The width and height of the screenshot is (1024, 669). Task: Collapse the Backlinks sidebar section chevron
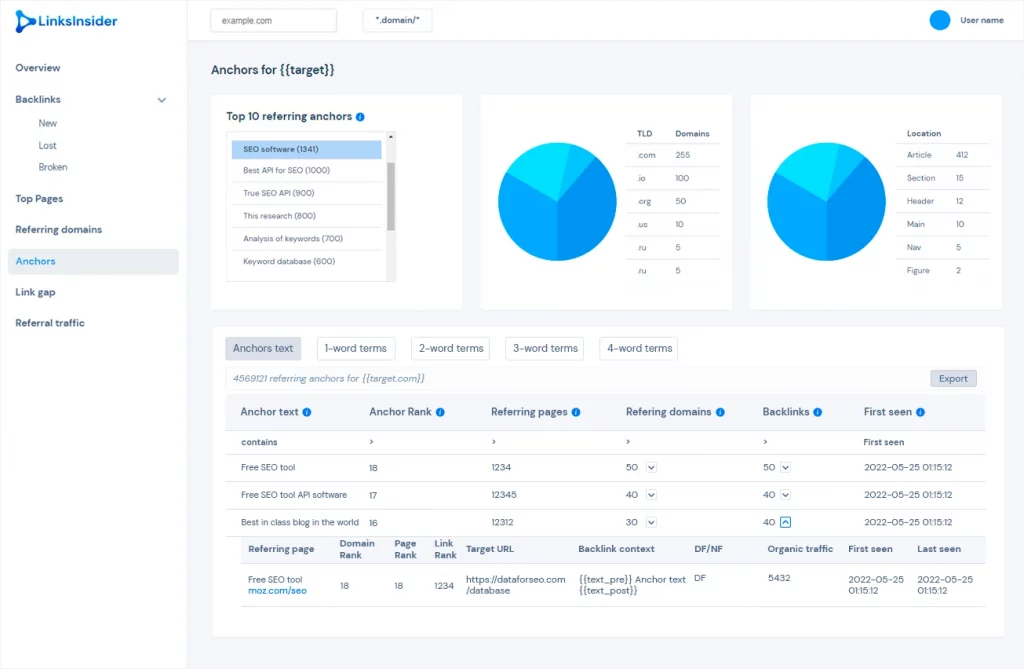(x=162, y=100)
